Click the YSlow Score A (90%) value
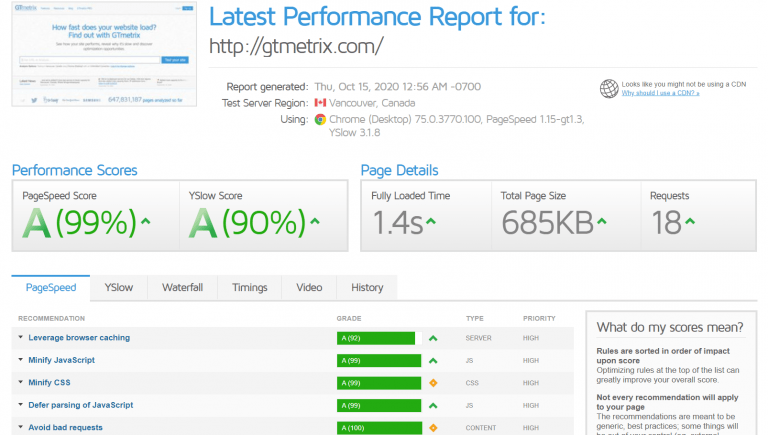The image size is (768, 435). pos(247,223)
